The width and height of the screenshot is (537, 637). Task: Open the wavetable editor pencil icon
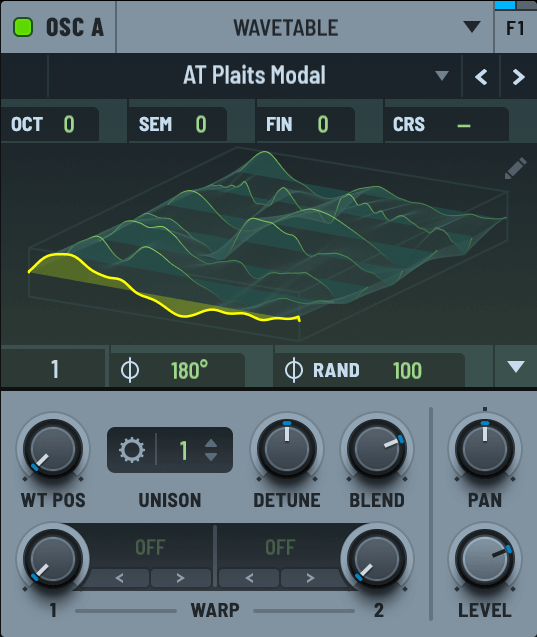tap(515, 168)
